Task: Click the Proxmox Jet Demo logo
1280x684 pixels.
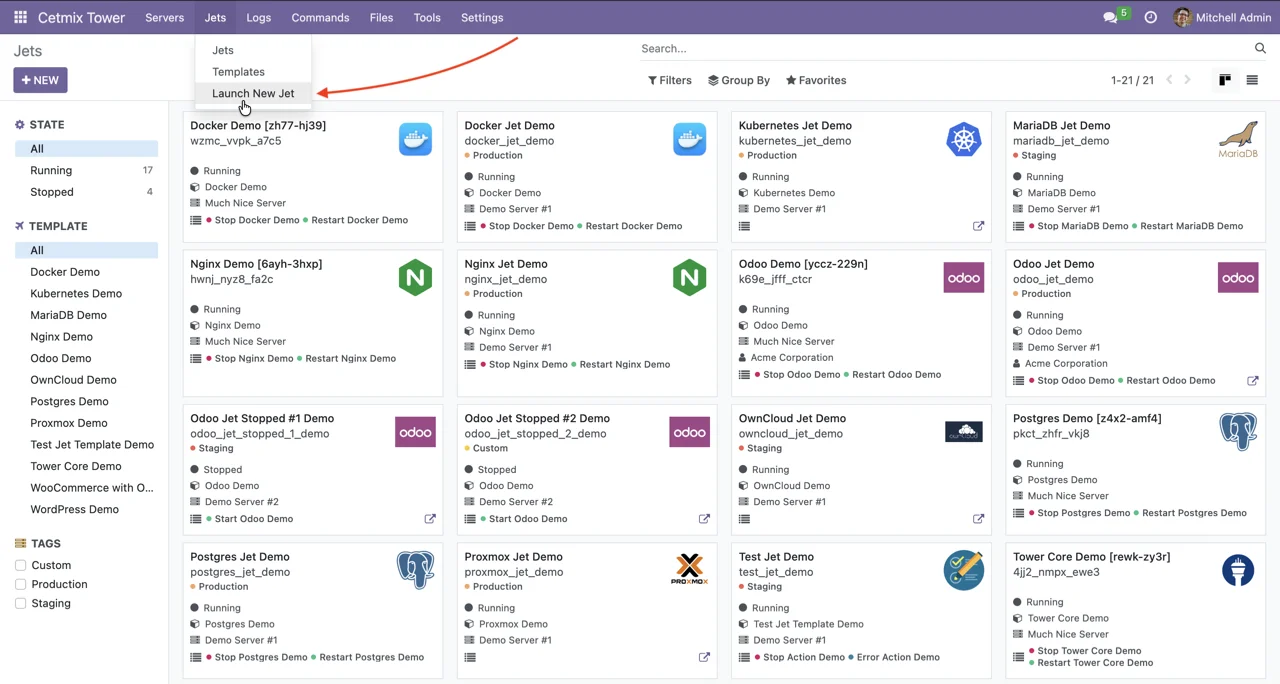Action: [x=689, y=570]
